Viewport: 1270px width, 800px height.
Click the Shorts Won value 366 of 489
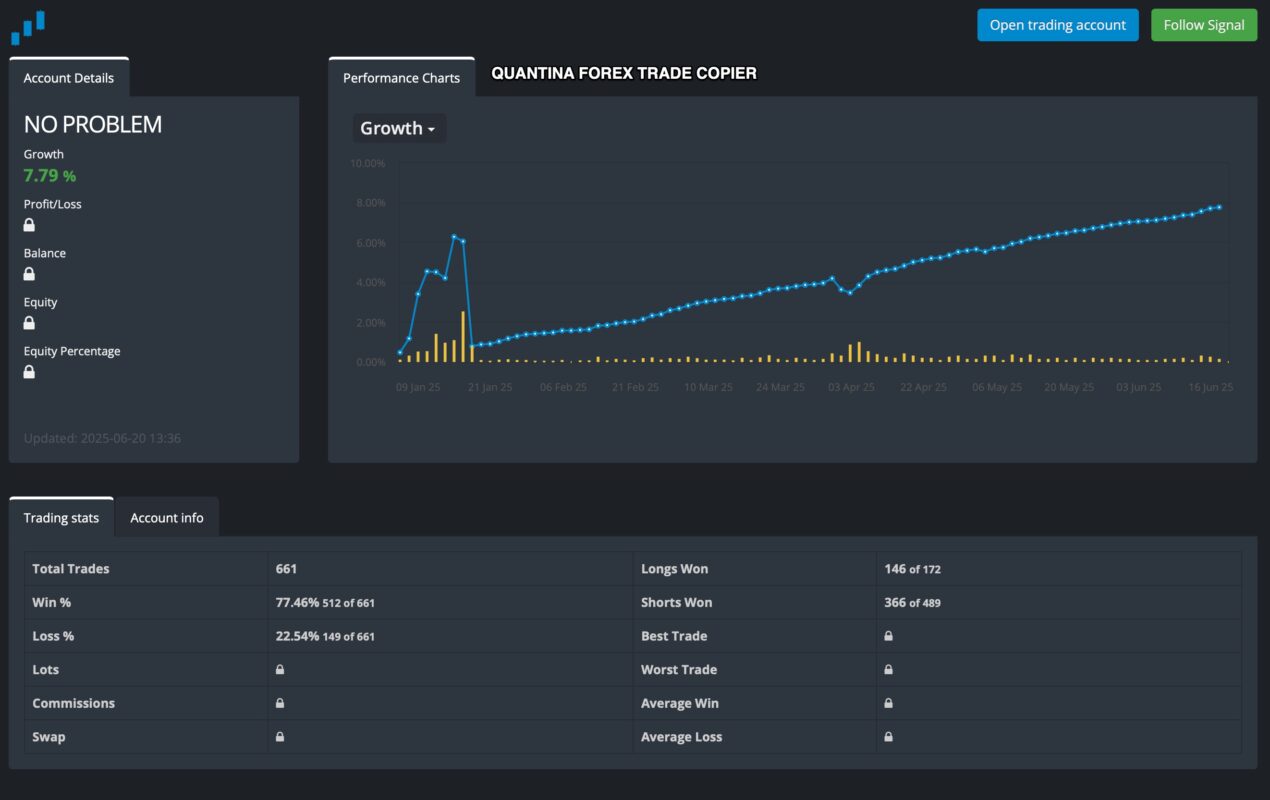(912, 603)
